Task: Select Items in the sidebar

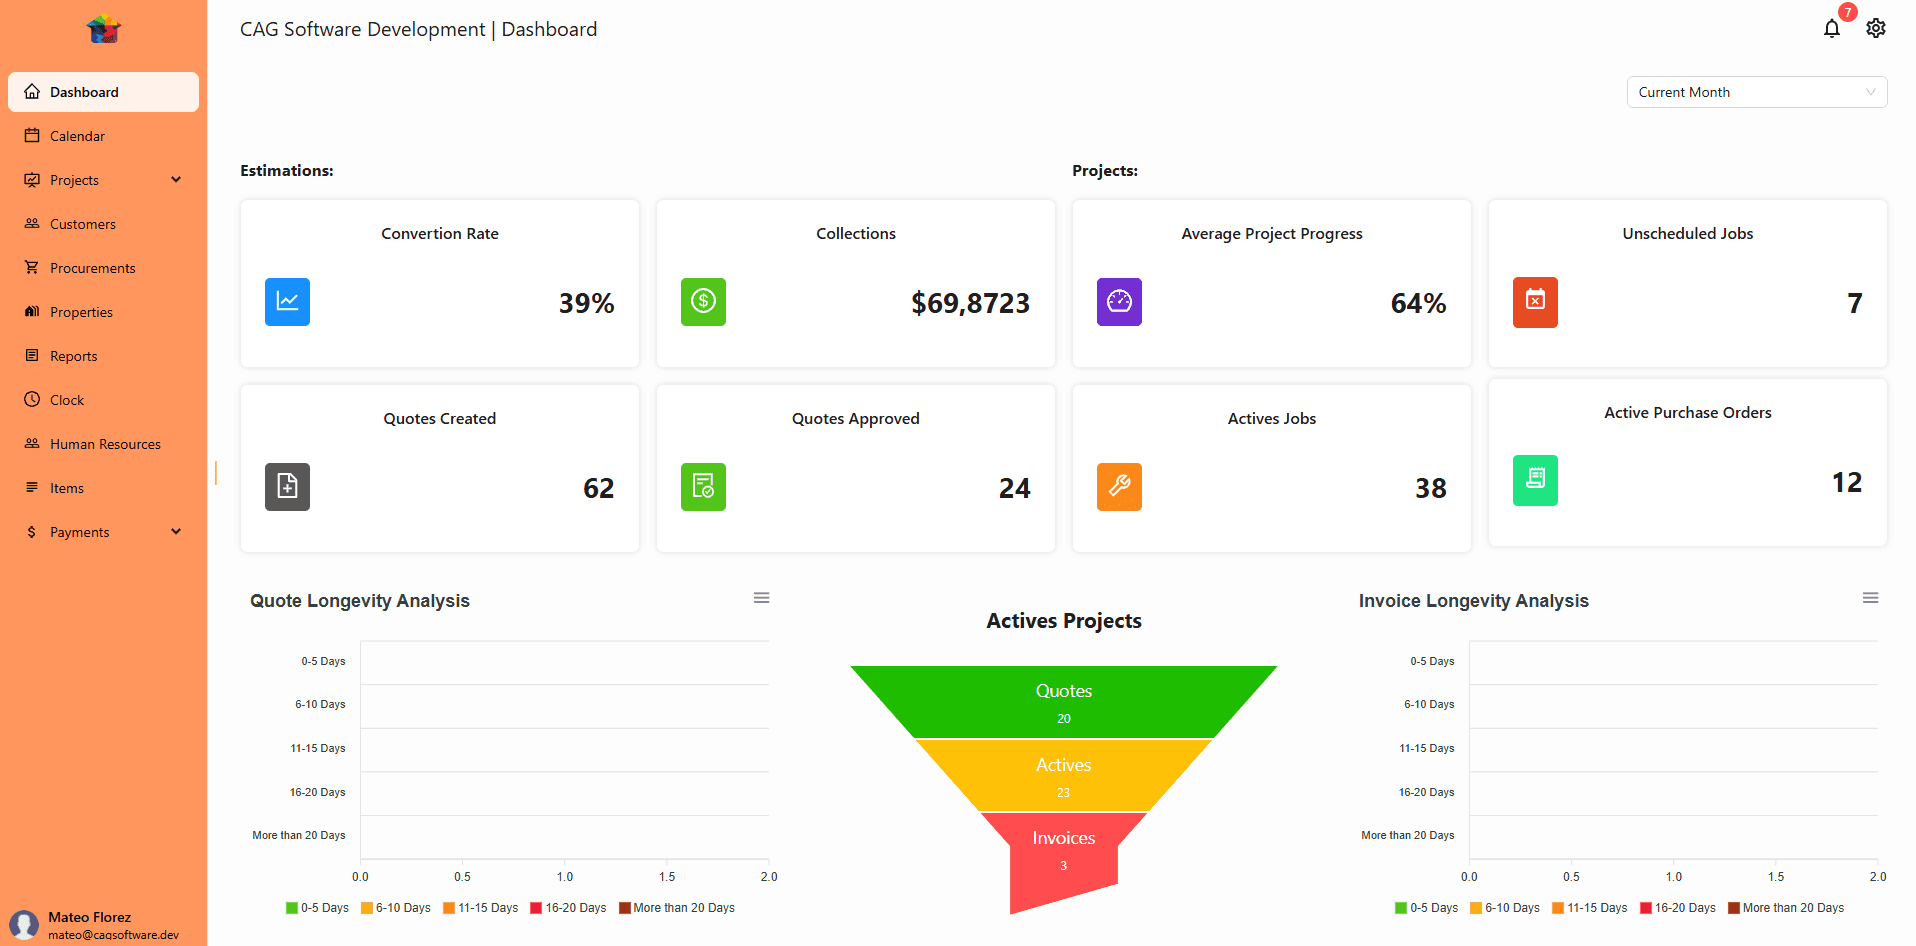Action: click(x=67, y=487)
